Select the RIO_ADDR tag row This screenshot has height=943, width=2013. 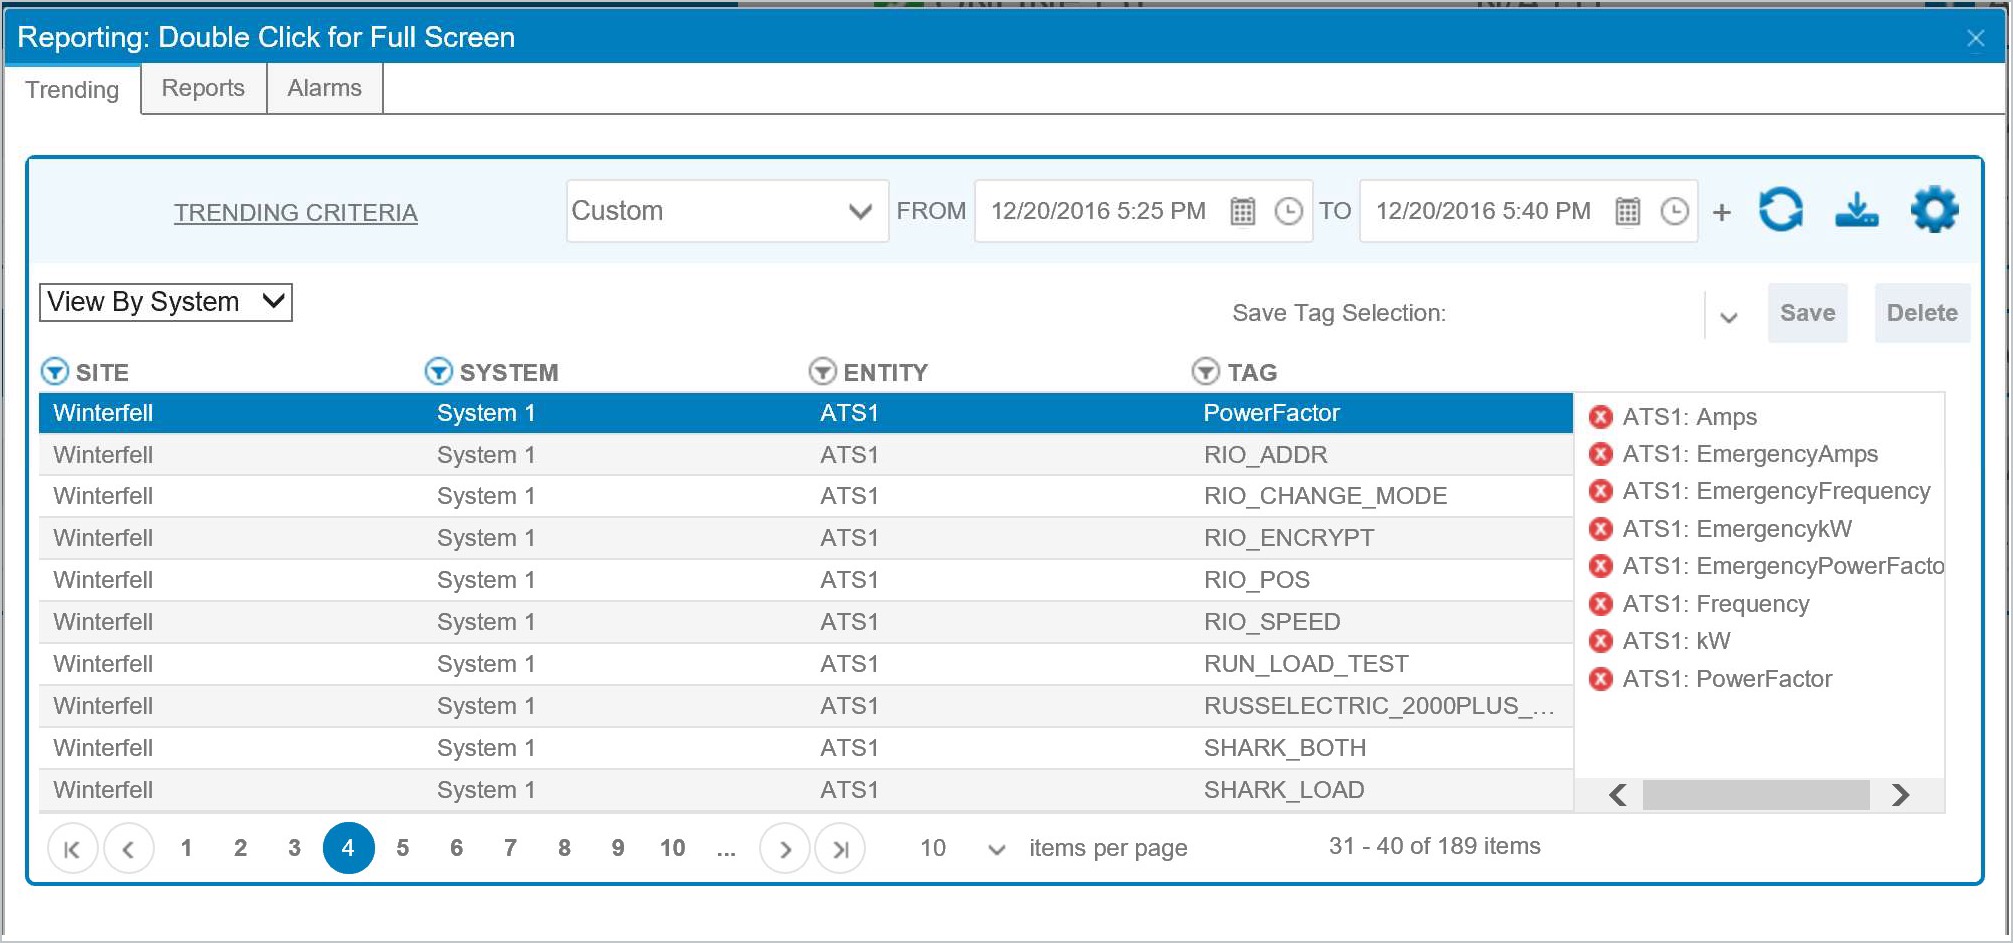806,455
